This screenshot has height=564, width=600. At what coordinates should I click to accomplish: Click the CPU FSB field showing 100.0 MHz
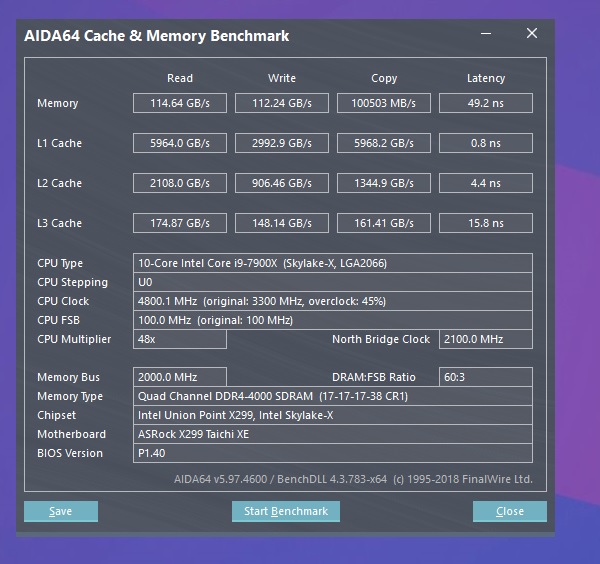(x=333, y=320)
